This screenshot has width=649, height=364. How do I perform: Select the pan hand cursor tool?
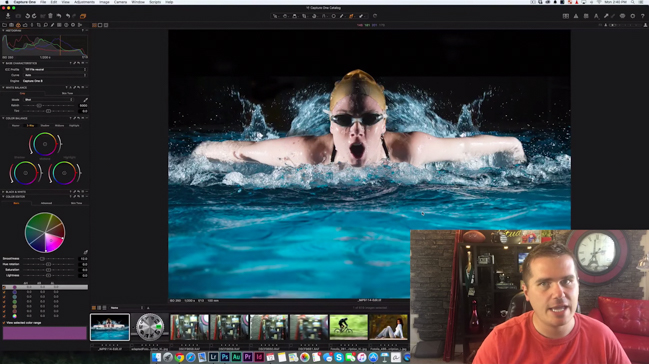coord(285,16)
